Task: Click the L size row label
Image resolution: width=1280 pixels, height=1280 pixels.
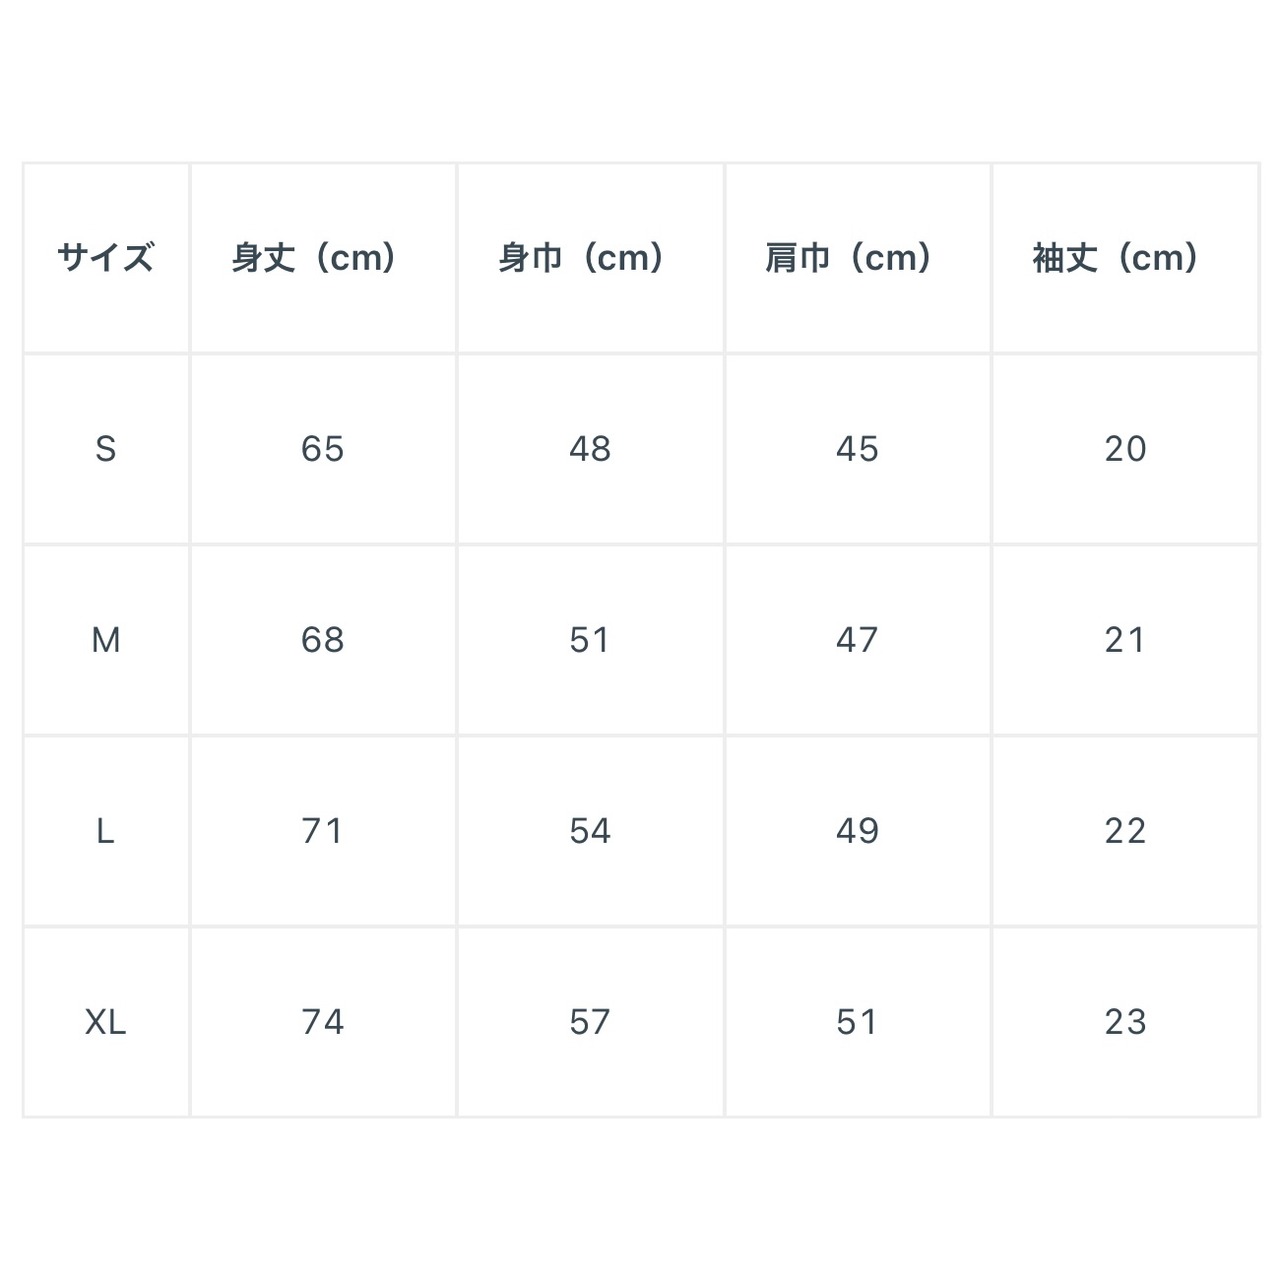Action: tap(106, 831)
